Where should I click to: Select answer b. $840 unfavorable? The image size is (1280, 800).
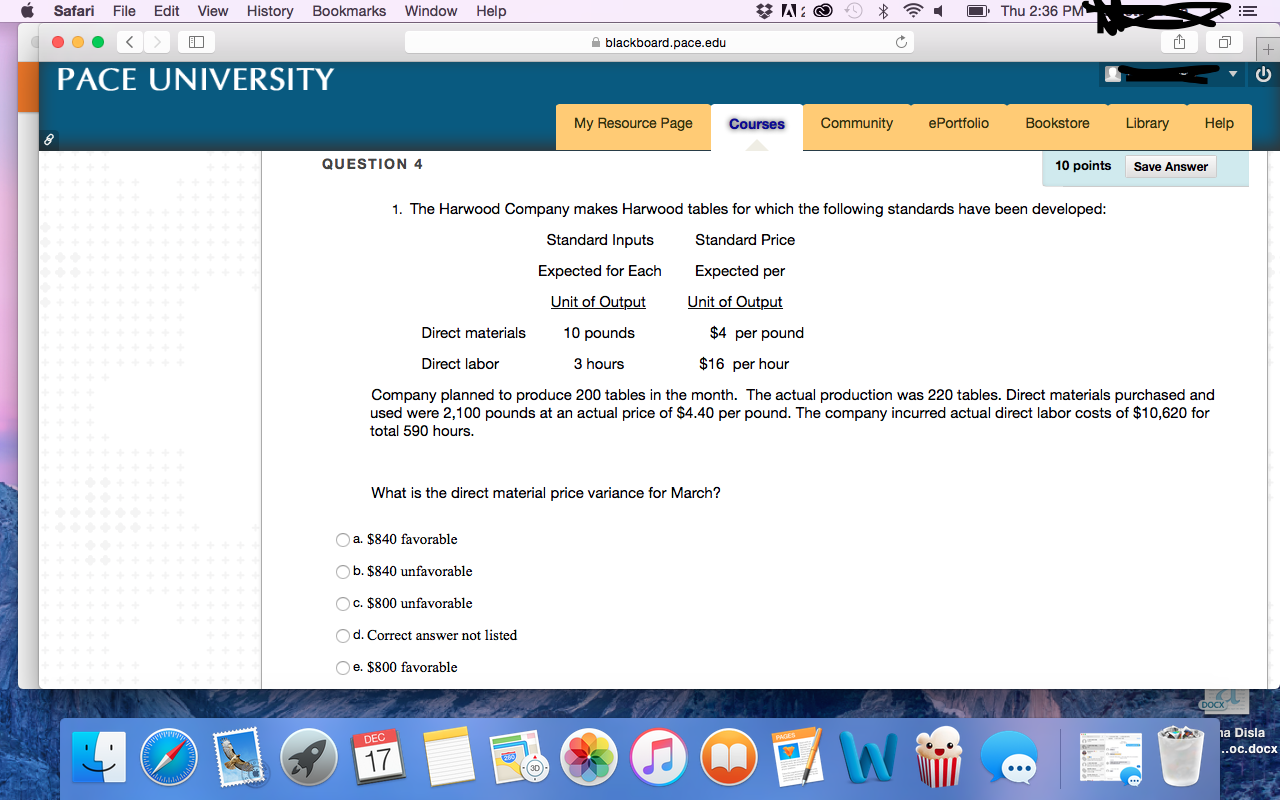(x=344, y=572)
